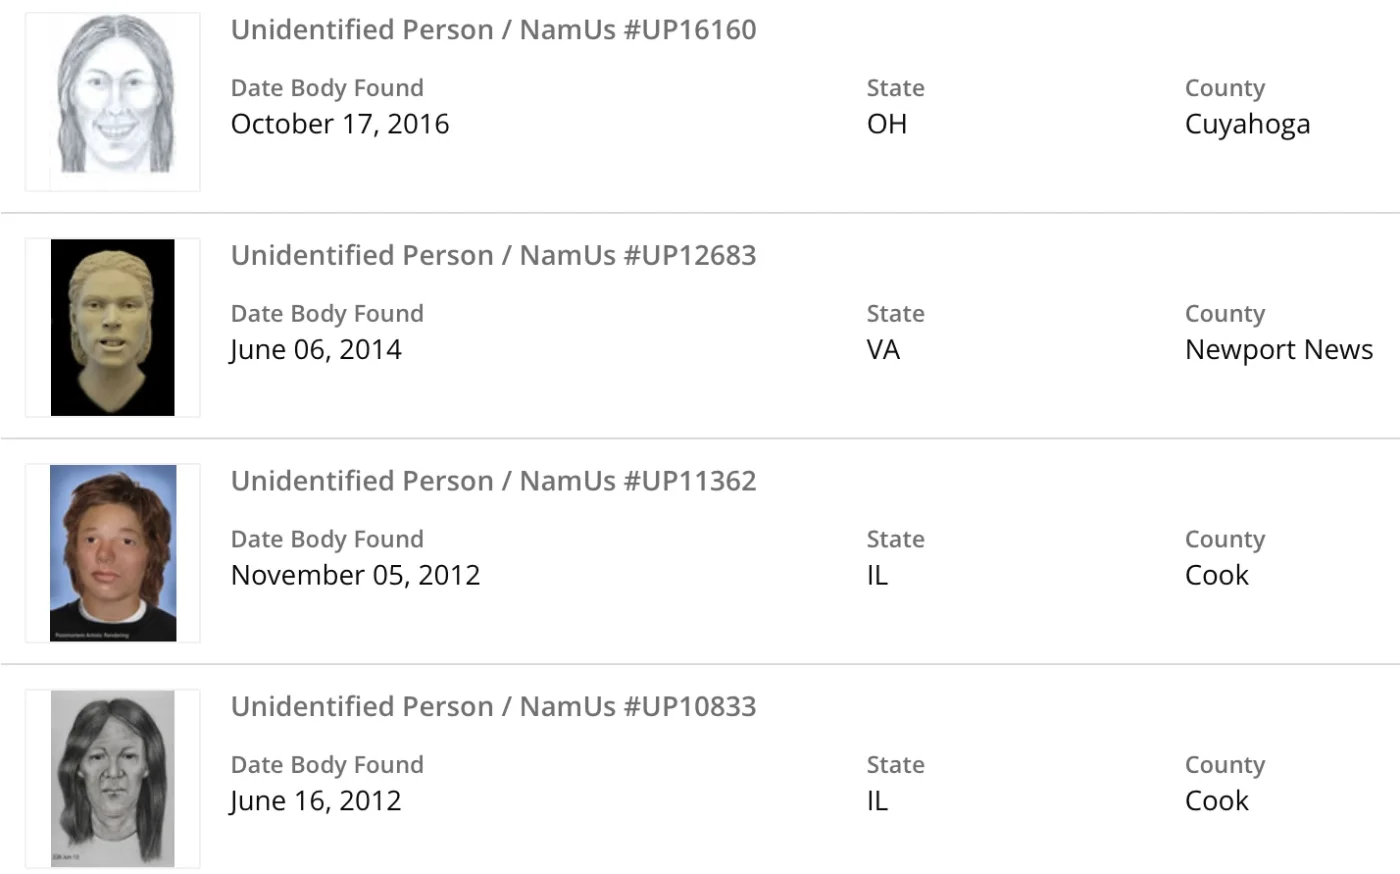1400x874 pixels.
Task: Click the VA state value
Action: click(883, 350)
